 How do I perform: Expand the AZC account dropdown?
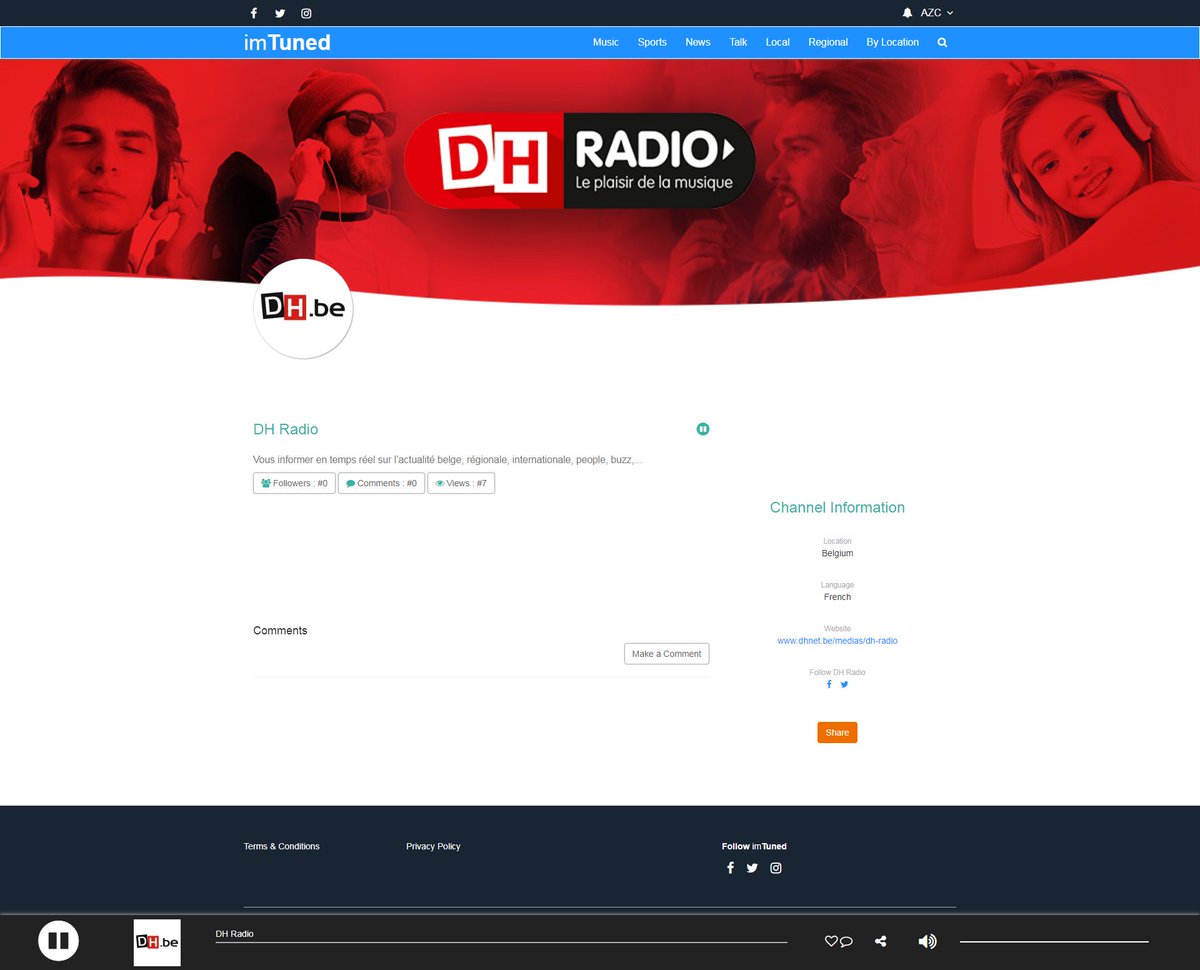coord(937,13)
